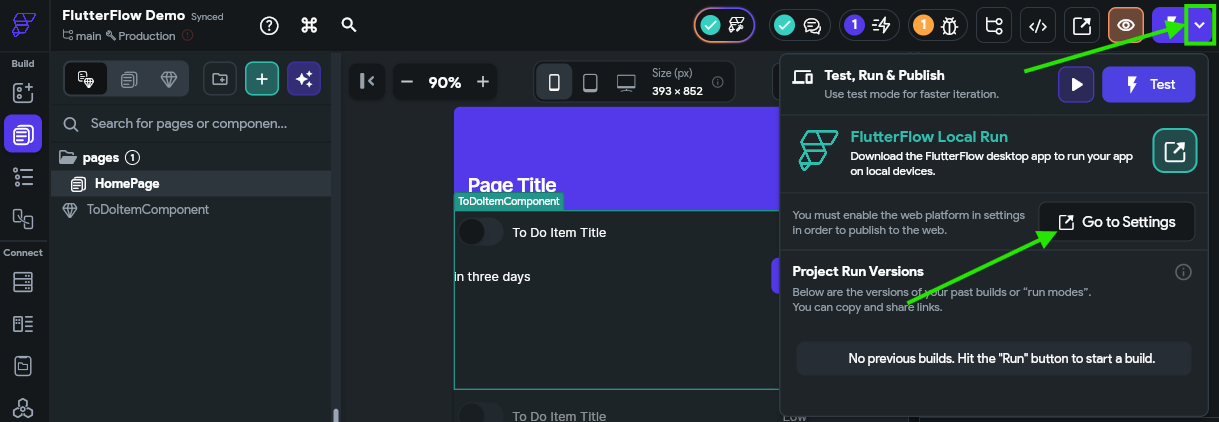The image size is (1219, 422).
Task: Click the Page Title text on the canvas
Action: (512, 184)
